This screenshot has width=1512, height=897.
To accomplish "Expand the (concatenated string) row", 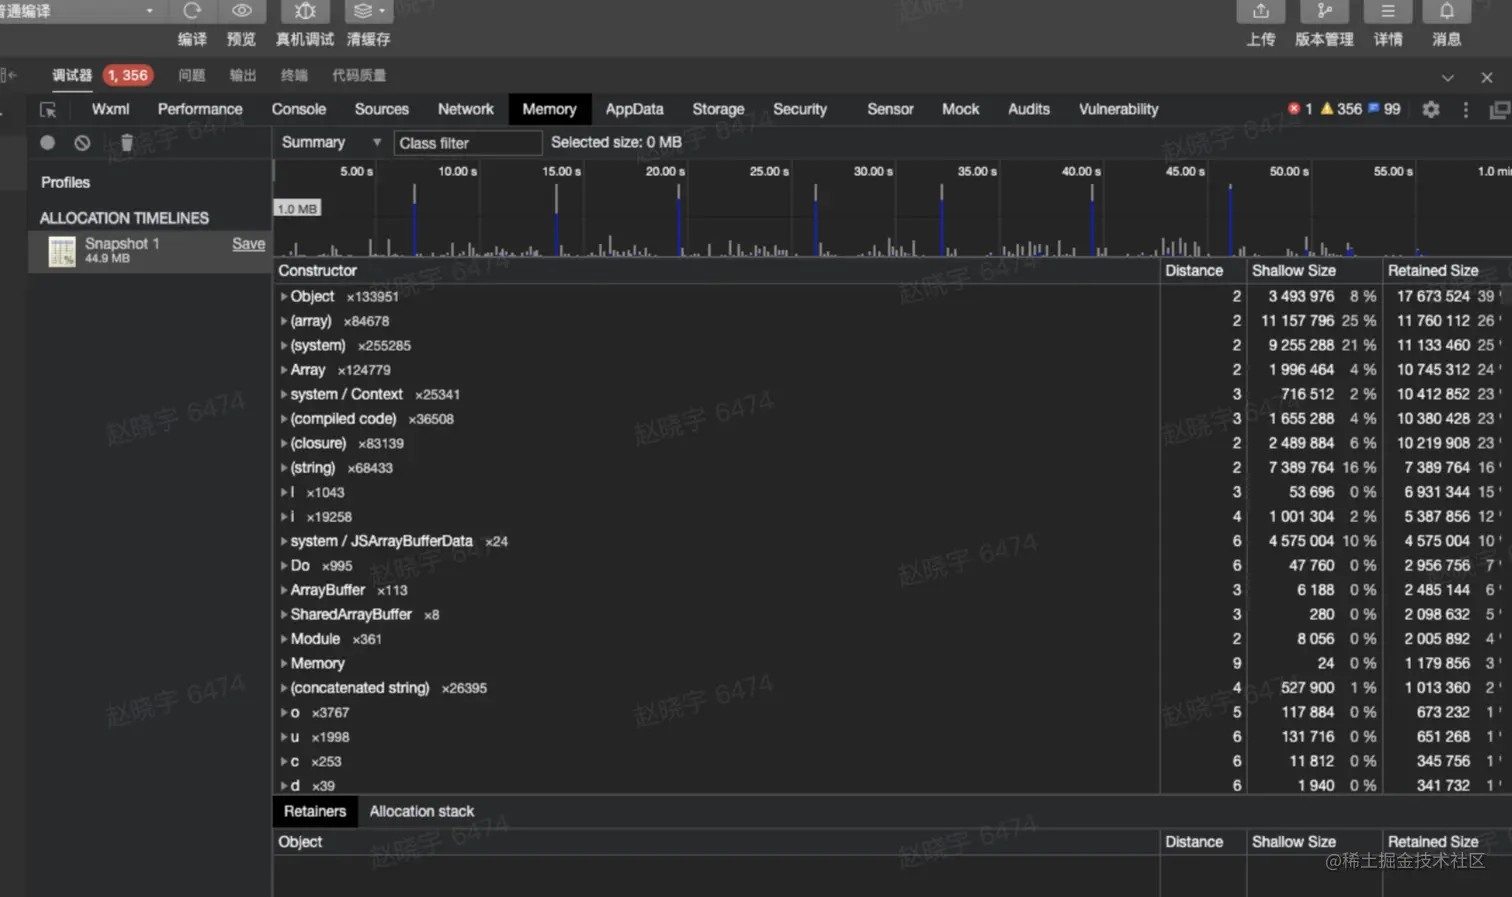I will 284,689.
